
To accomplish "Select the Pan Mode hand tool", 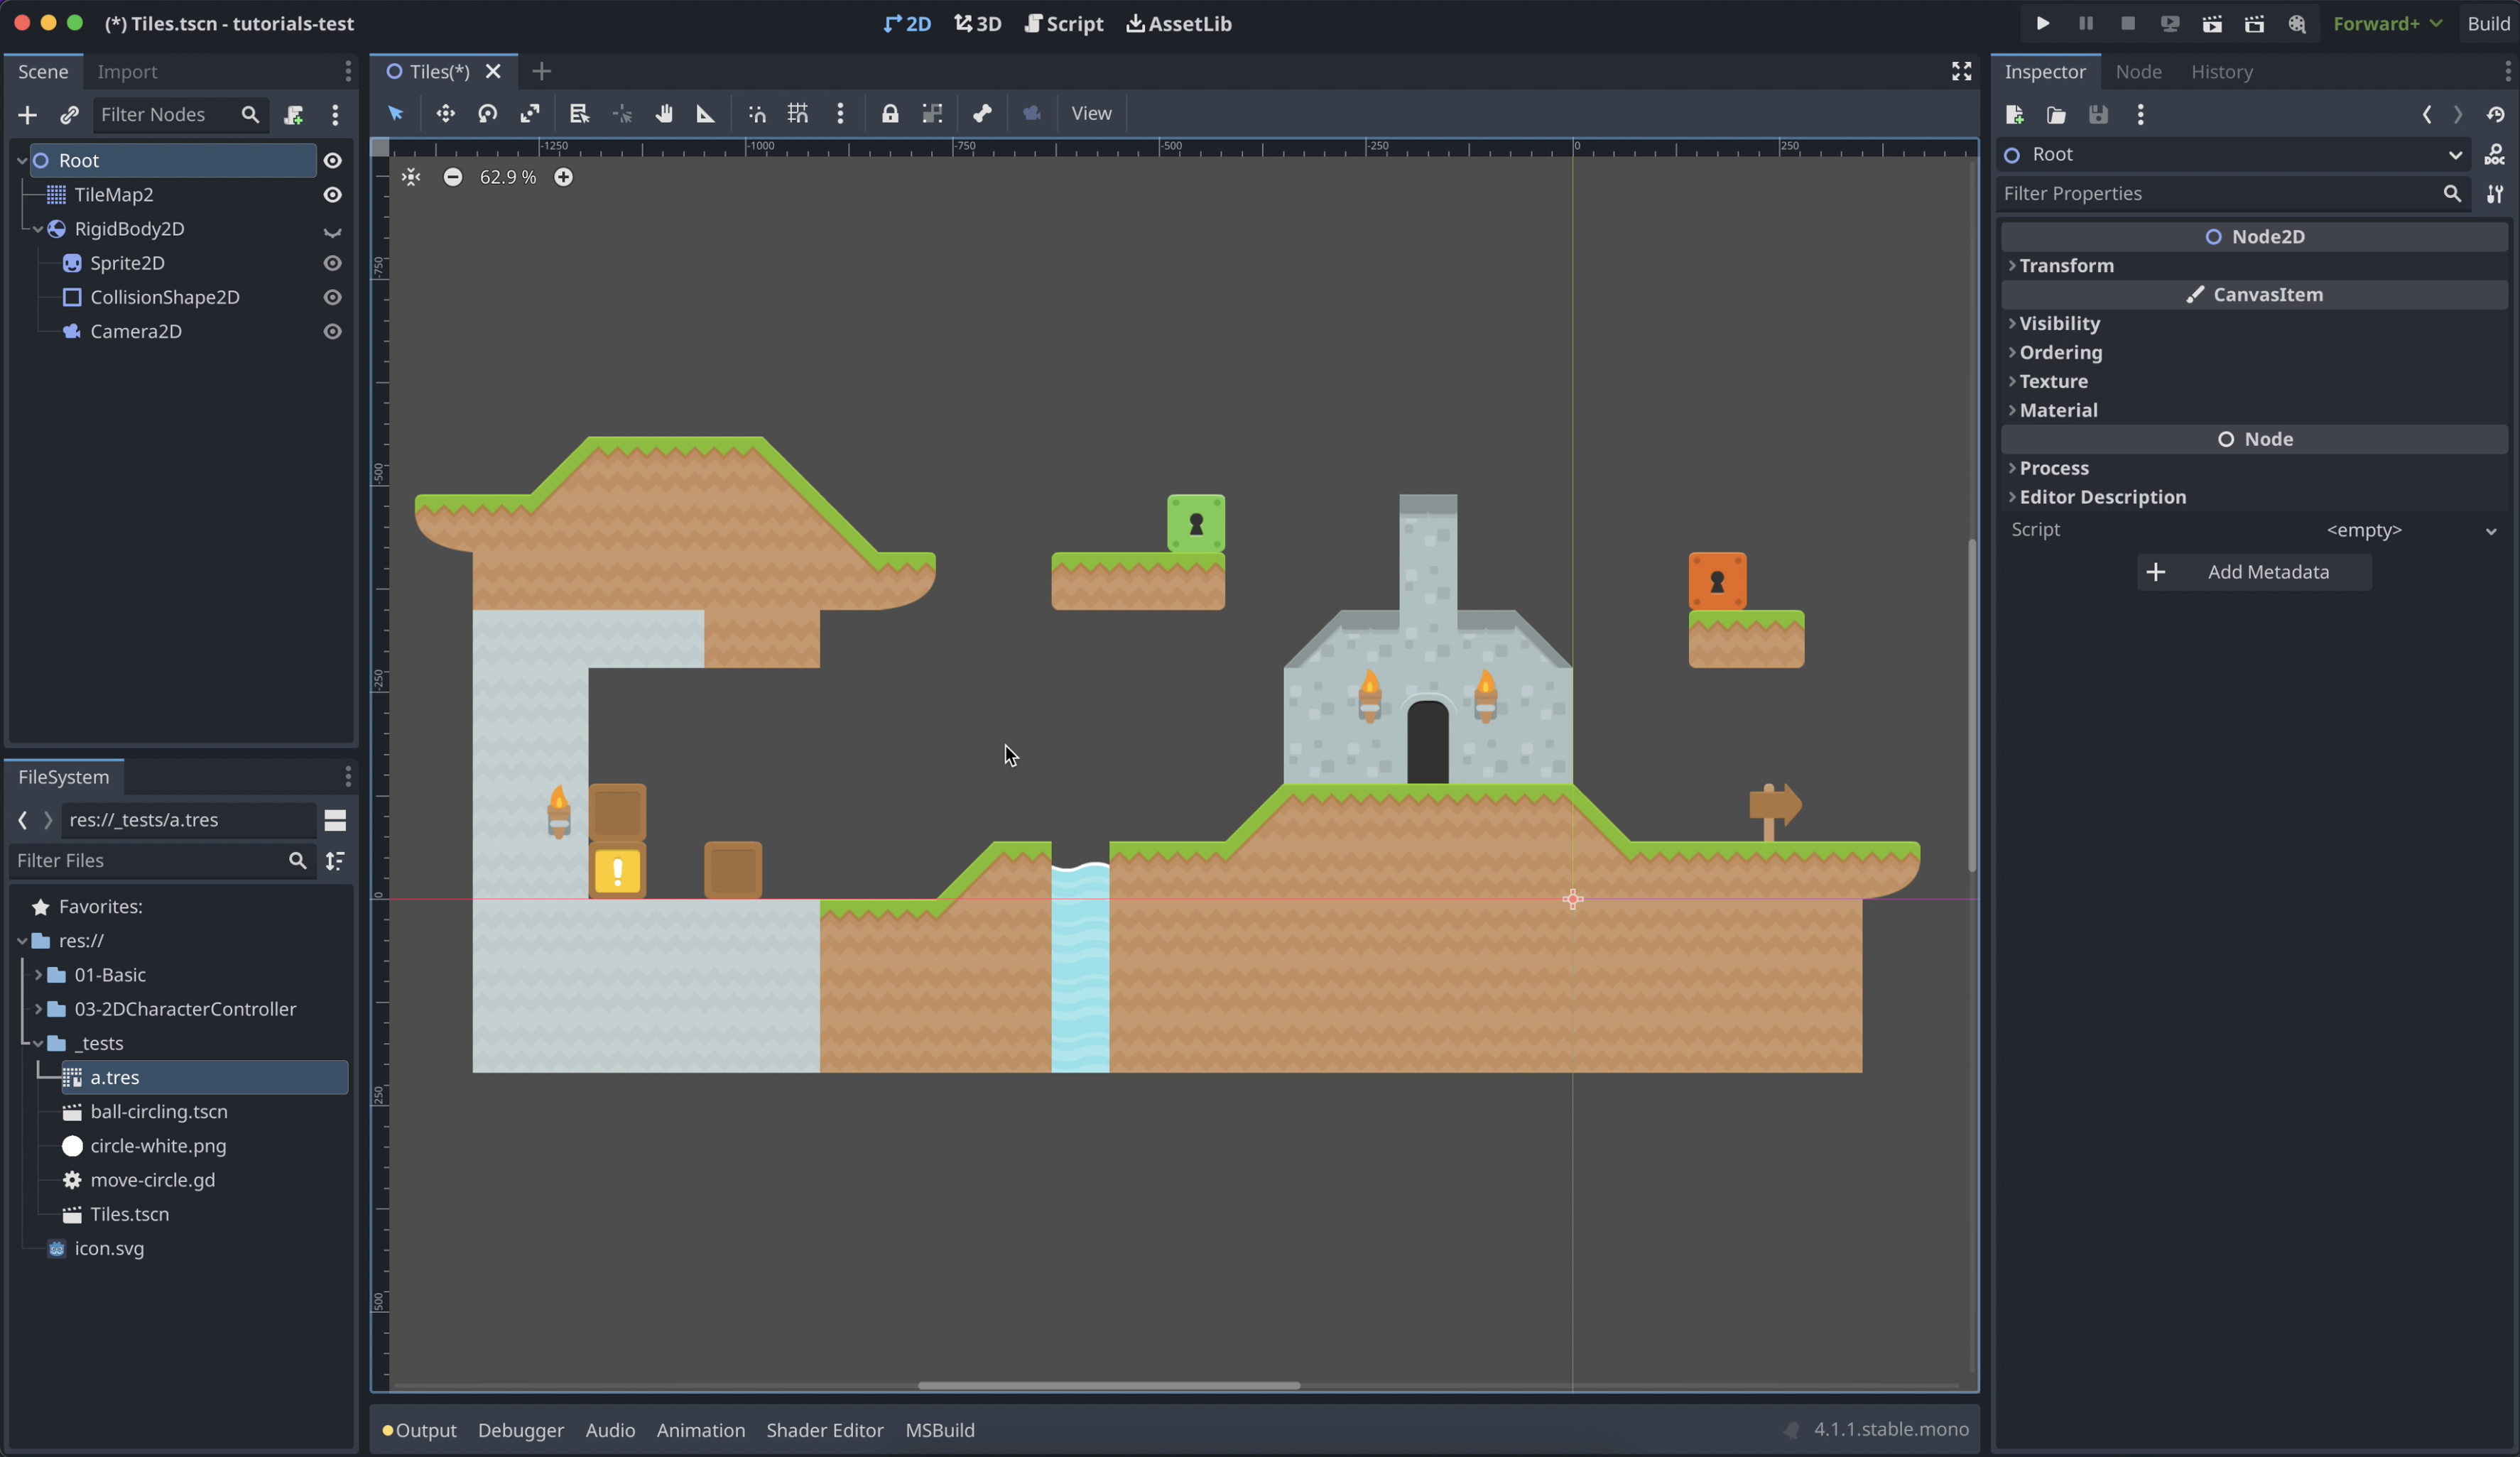I will pyautogui.click(x=664, y=114).
